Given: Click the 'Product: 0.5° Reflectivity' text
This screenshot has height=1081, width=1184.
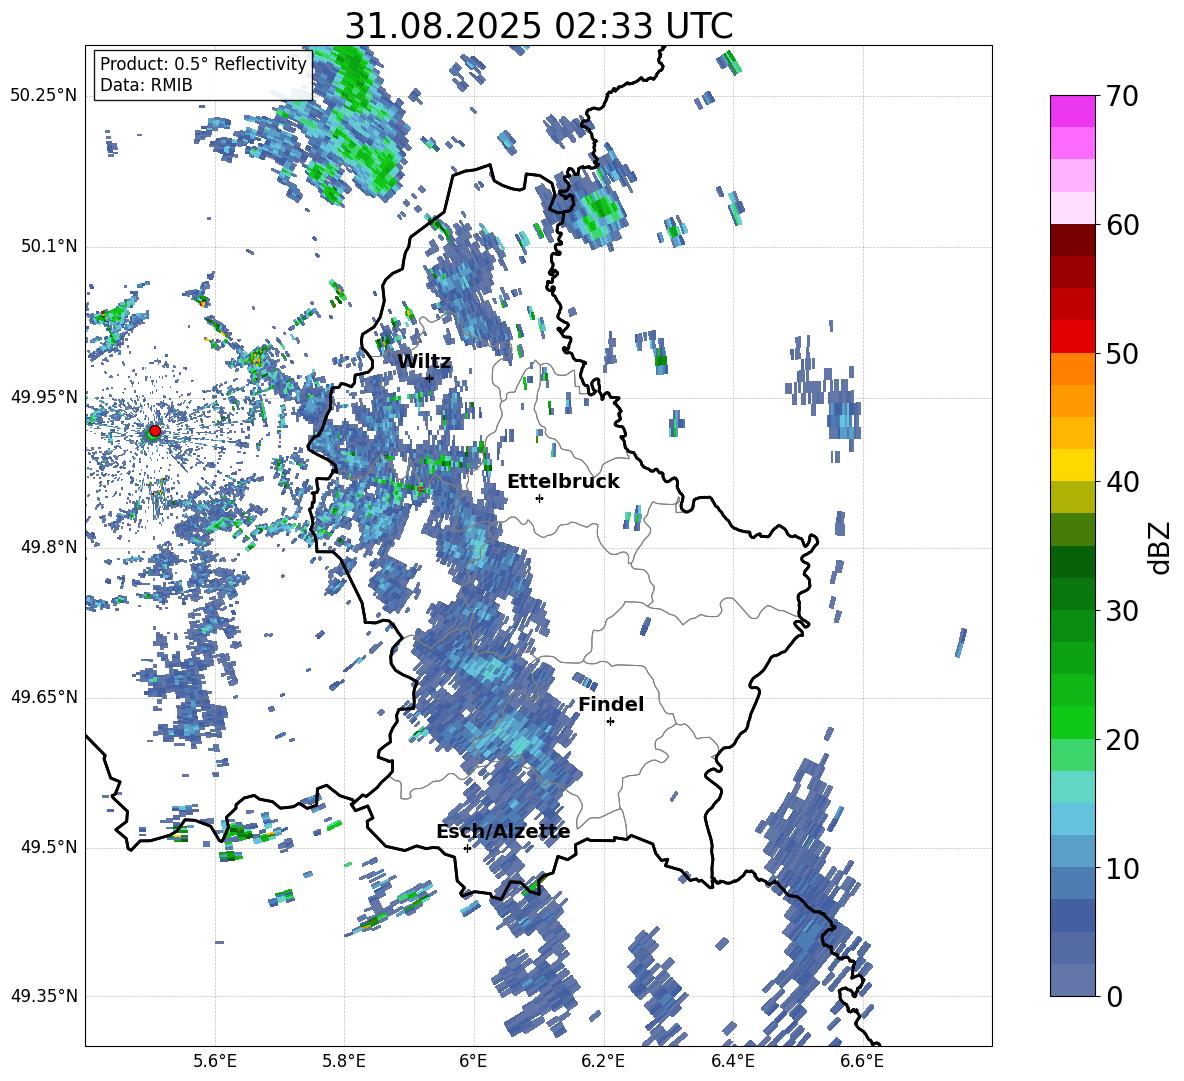Looking at the screenshot, I should coord(203,63).
